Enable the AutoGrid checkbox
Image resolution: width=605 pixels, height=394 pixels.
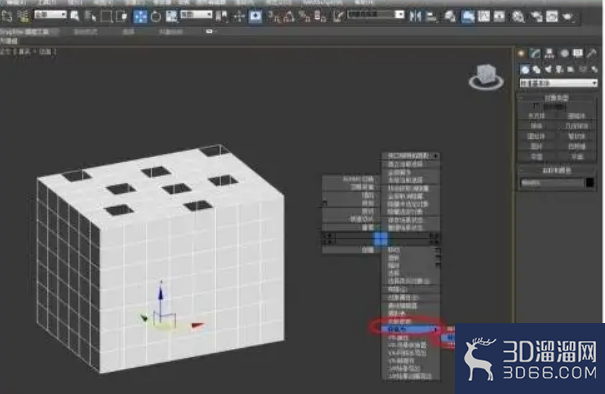pyautogui.click(x=536, y=106)
